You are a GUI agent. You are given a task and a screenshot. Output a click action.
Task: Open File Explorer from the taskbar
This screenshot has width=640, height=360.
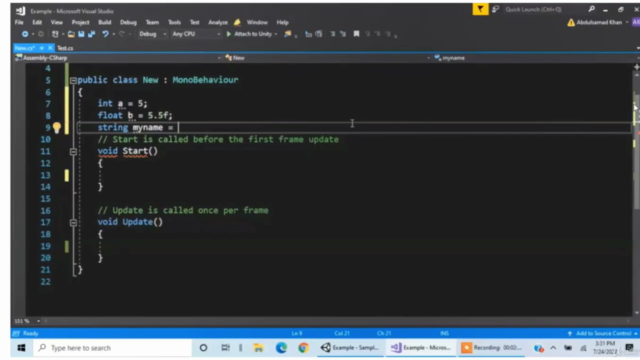(x=258, y=348)
